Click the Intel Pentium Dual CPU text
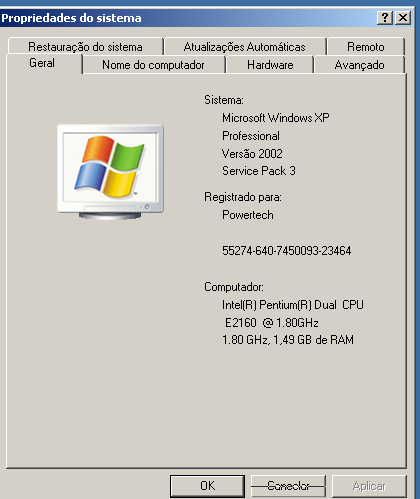This screenshot has height=499, width=420. [x=293, y=305]
